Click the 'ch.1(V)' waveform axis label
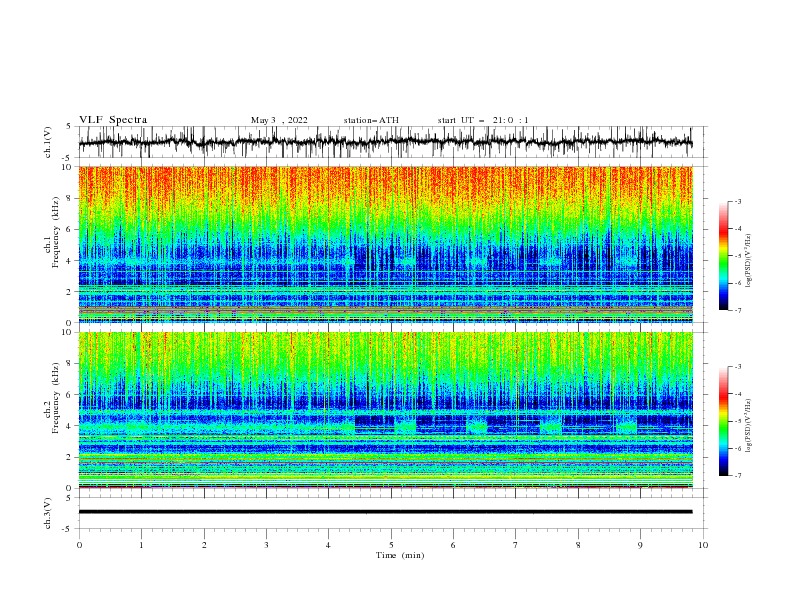Viewport: 792px width, 612px height. click(x=47, y=142)
